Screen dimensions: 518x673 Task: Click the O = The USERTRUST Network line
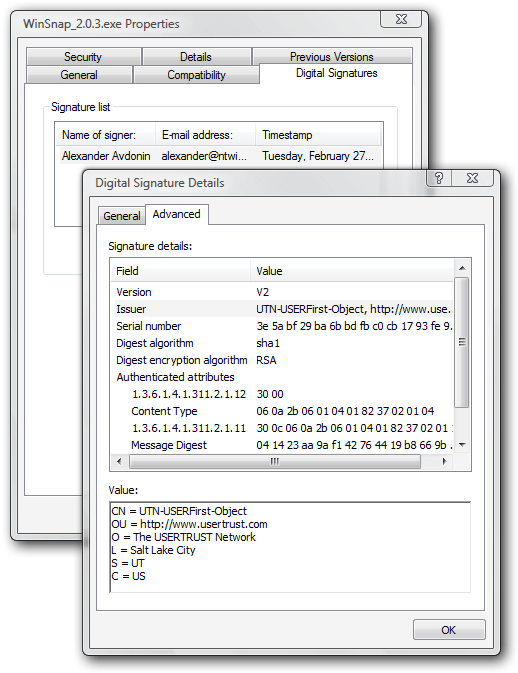tap(184, 537)
